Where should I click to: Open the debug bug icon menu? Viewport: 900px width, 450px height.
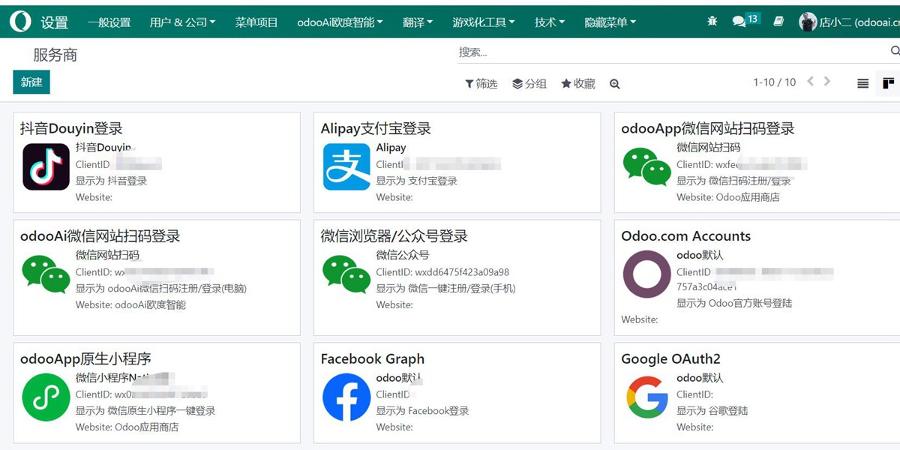[x=712, y=21]
